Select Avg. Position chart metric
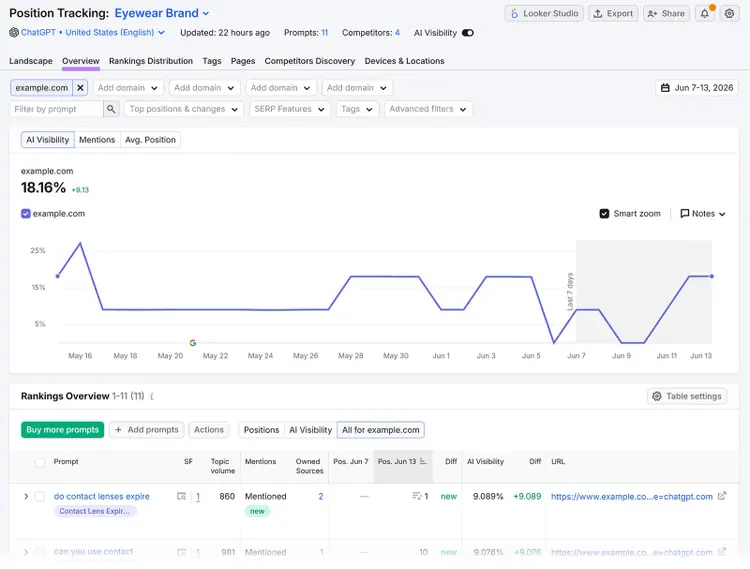 [x=150, y=140]
